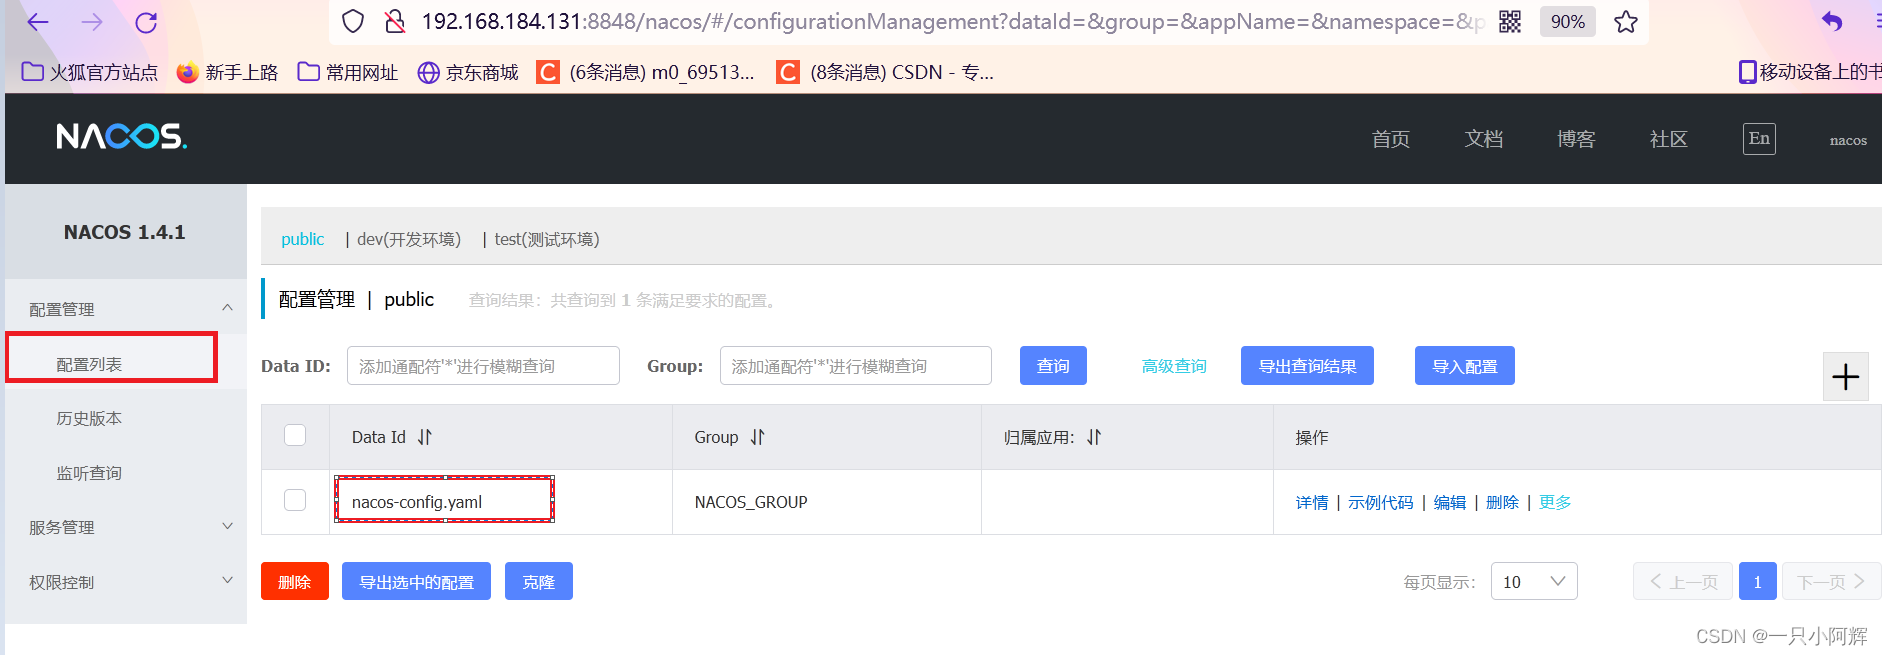
Task: Open the 火狐官方站点 bookmark folder
Action: (x=90, y=72)
